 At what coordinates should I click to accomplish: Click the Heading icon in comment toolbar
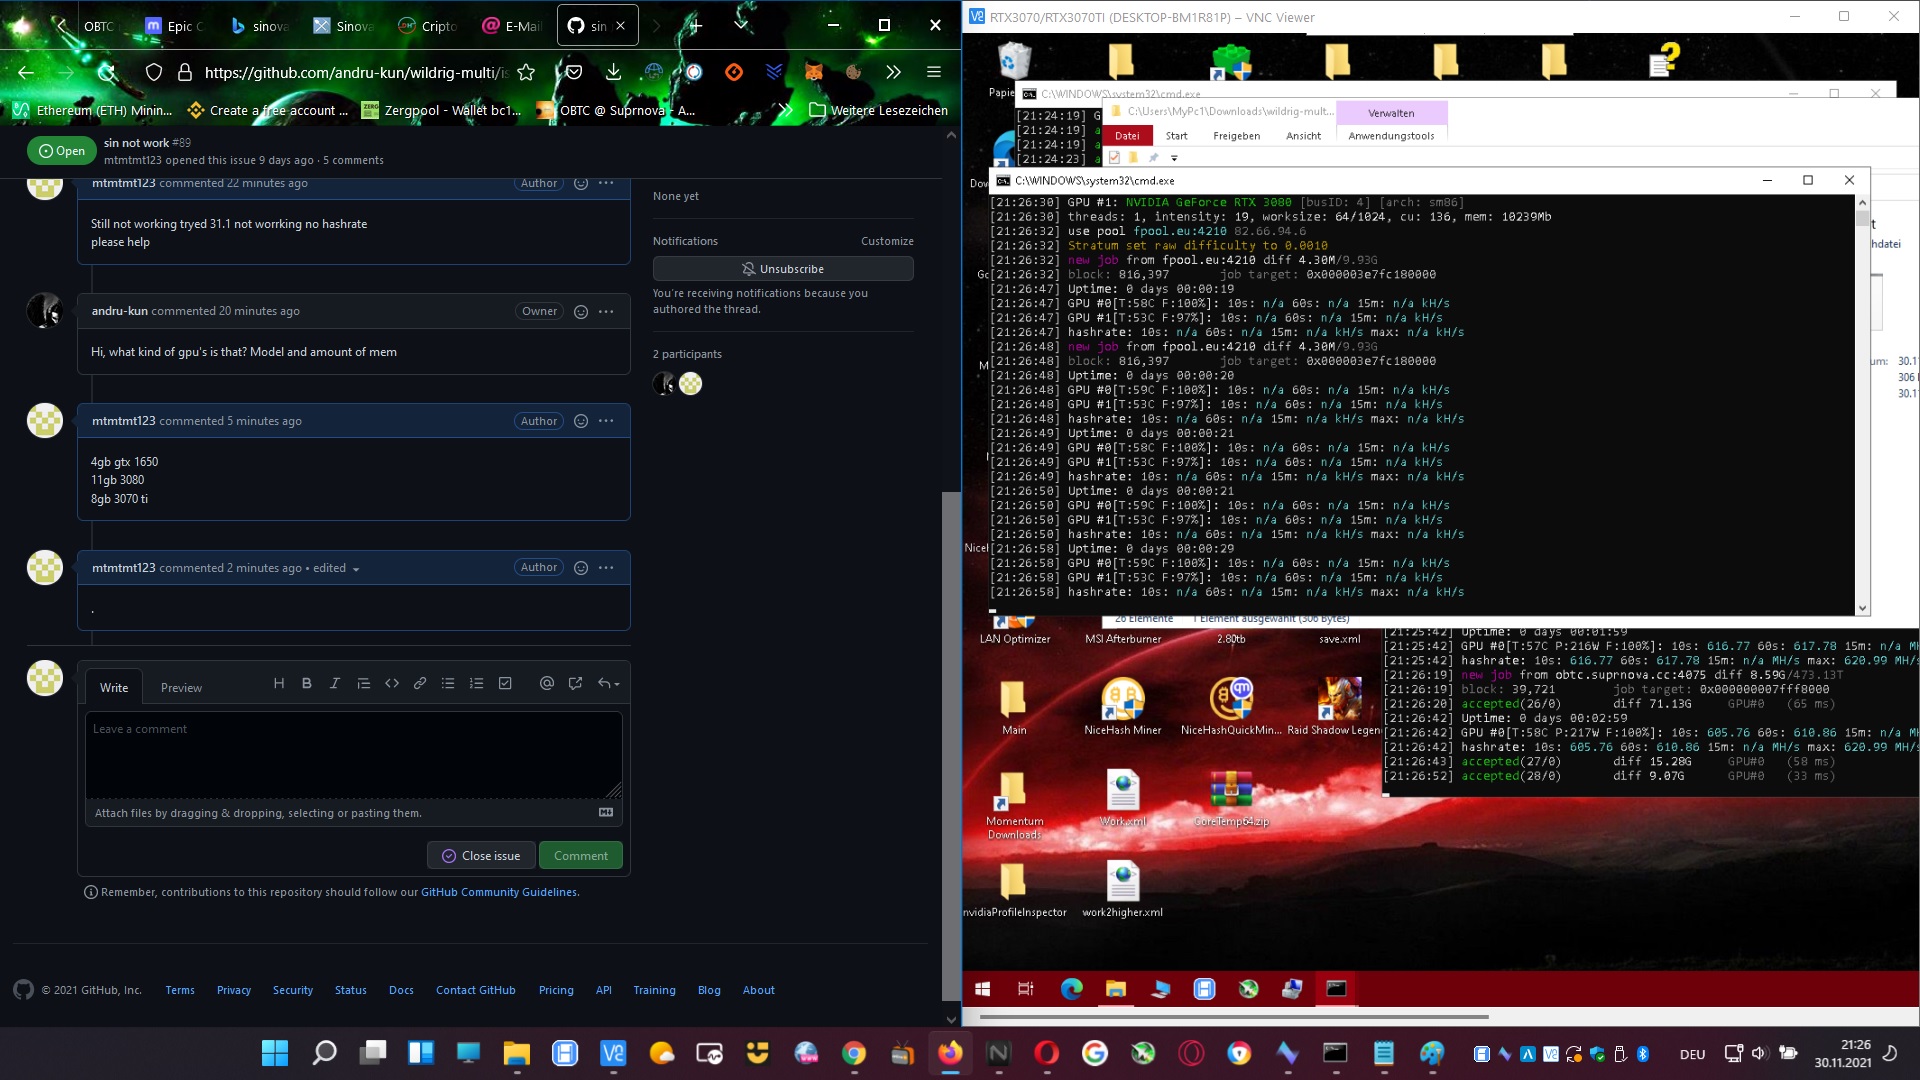[x=279, y=683]
